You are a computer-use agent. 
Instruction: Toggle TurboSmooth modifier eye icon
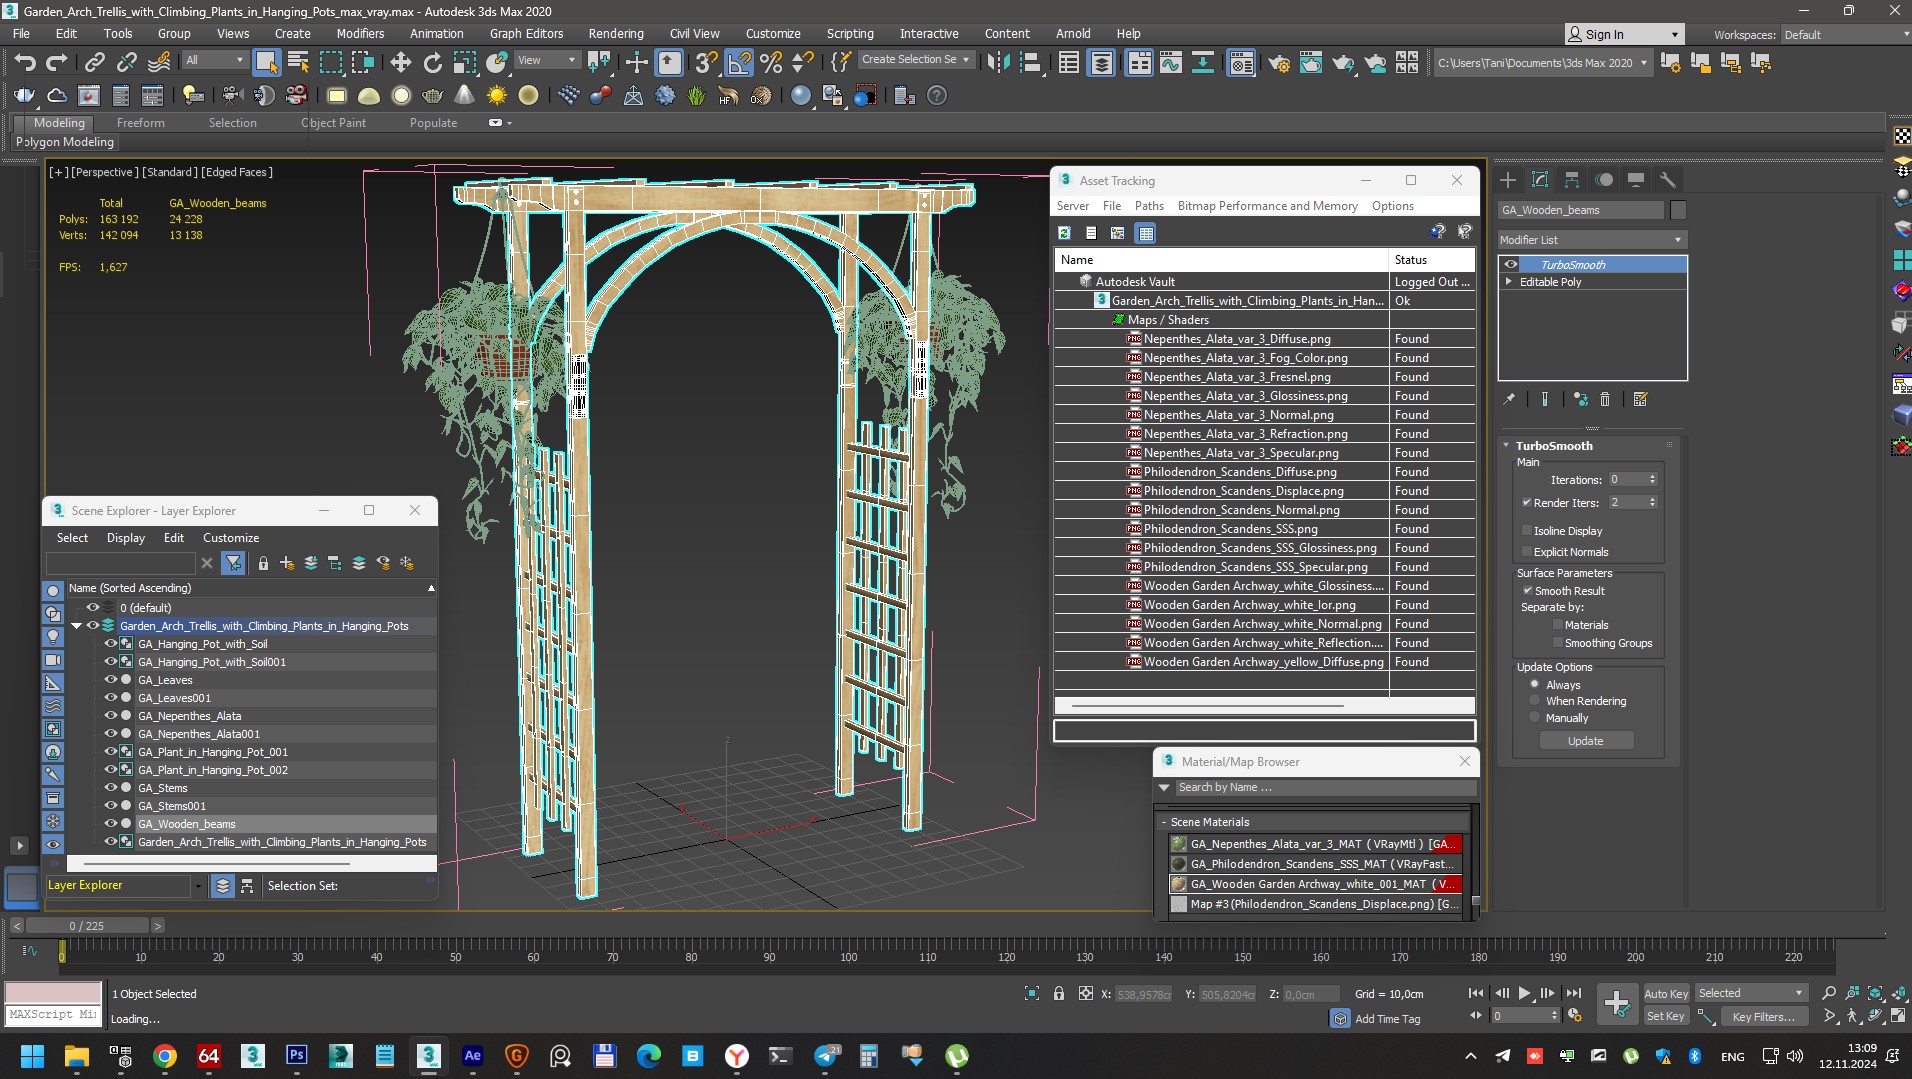click(1511, 265)
